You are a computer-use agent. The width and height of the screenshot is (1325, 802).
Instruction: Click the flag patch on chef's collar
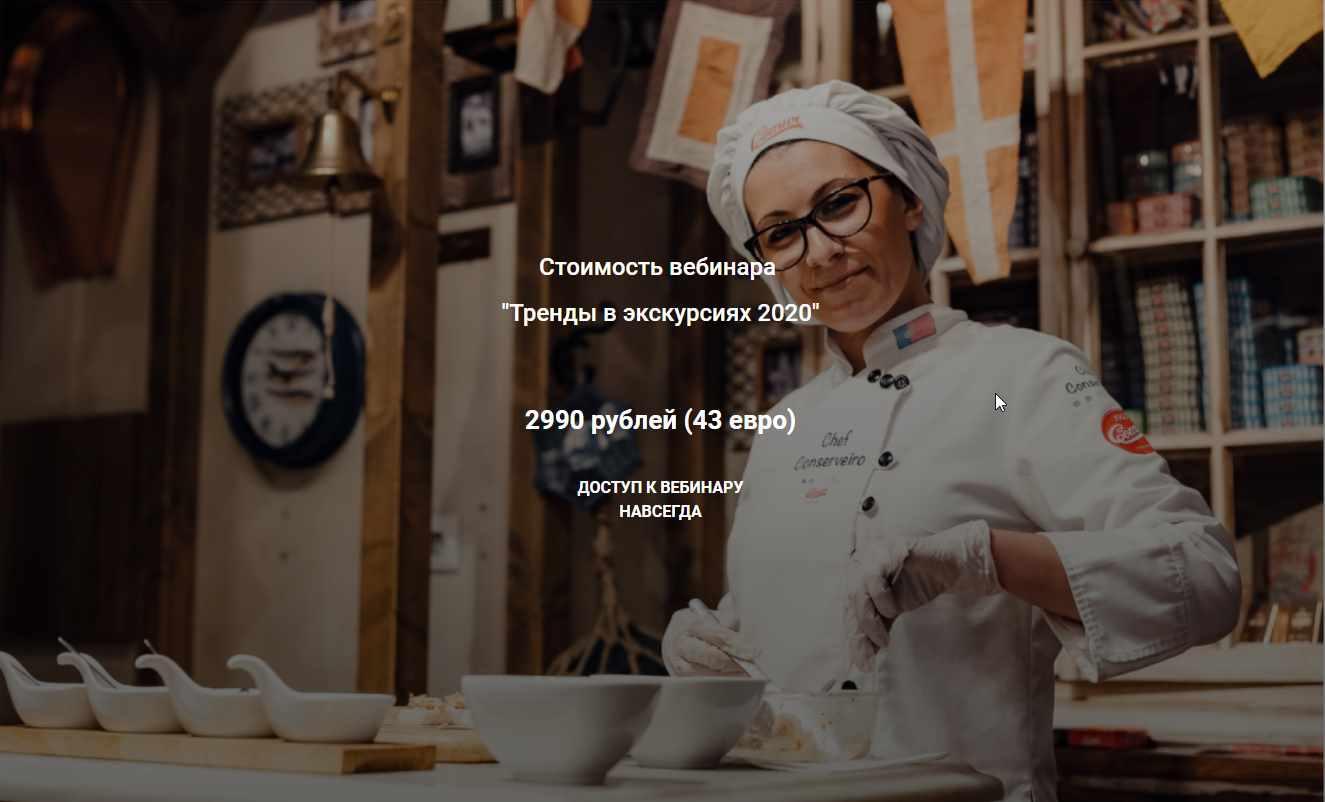[914, 330]
